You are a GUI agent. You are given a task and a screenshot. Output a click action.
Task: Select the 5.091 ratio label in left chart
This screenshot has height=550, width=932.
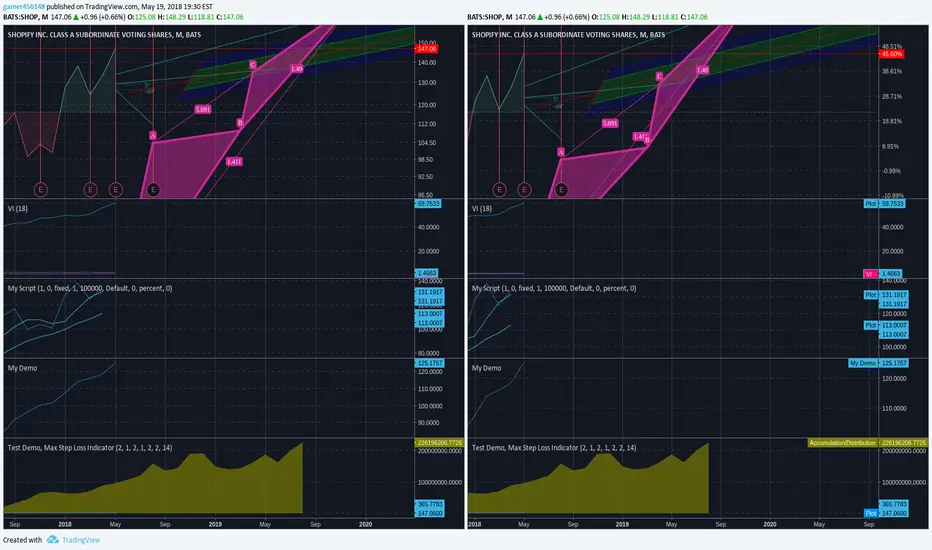pyautogui.click(x=203, y=109)
